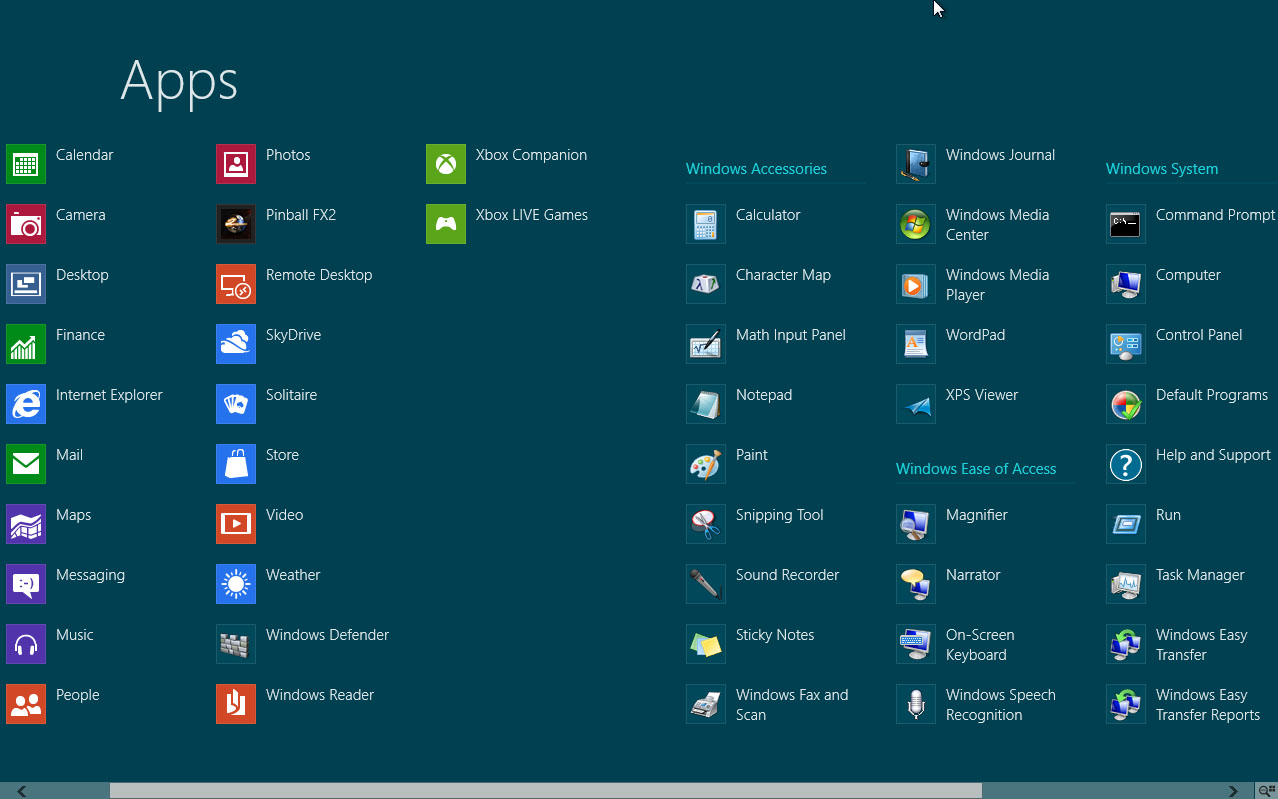Click the horizontal scrollbar thumb
This screenshot has height=799, width=1278.
pyautogui.click(x=545, y=791)
